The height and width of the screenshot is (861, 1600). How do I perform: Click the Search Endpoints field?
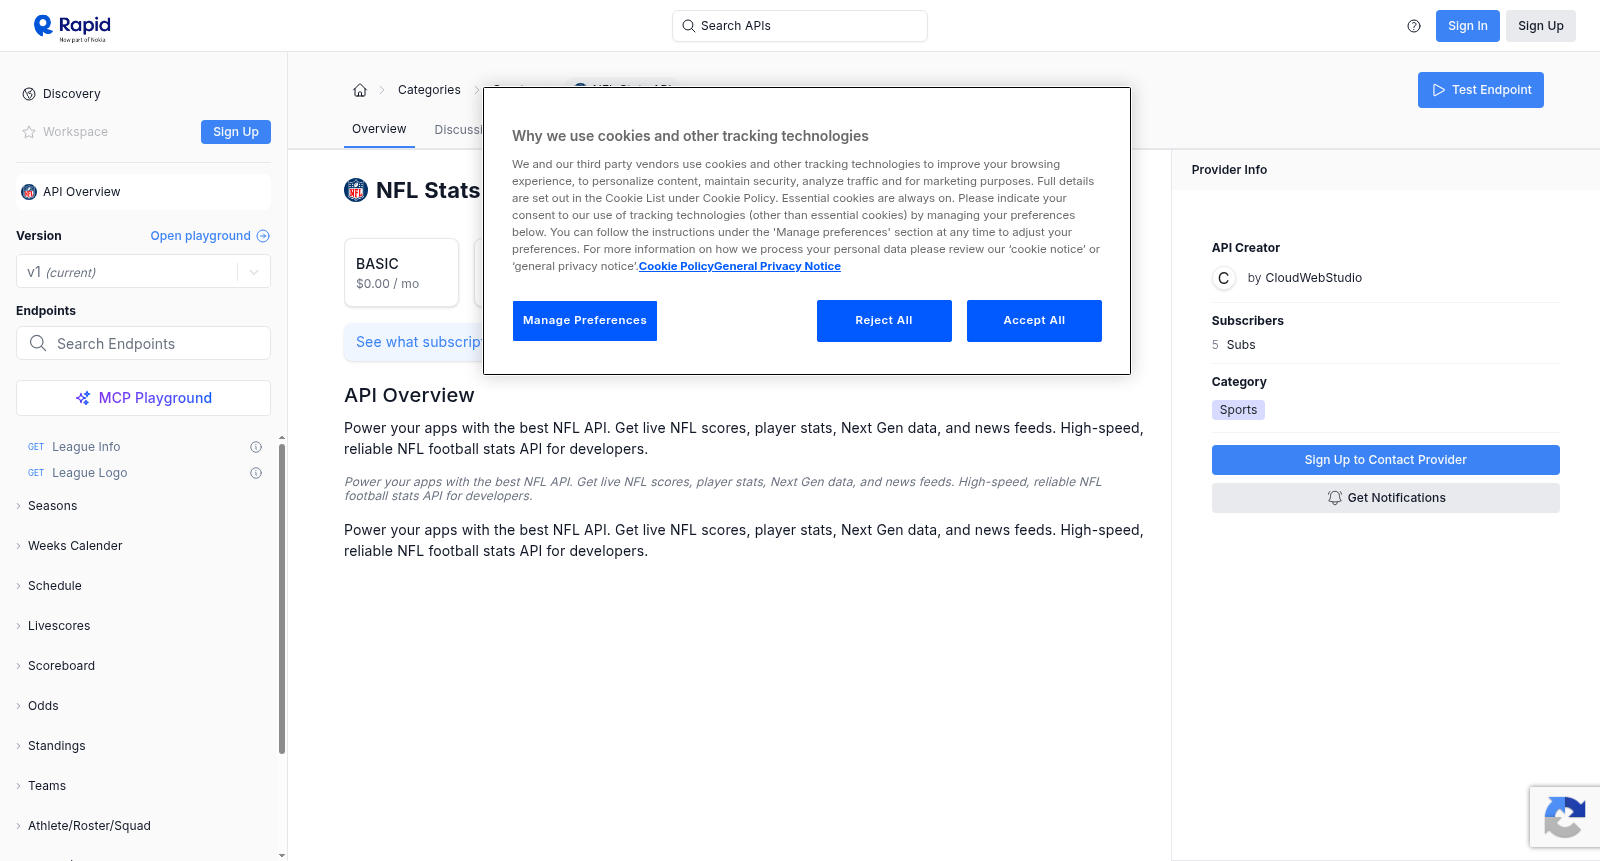143,343
